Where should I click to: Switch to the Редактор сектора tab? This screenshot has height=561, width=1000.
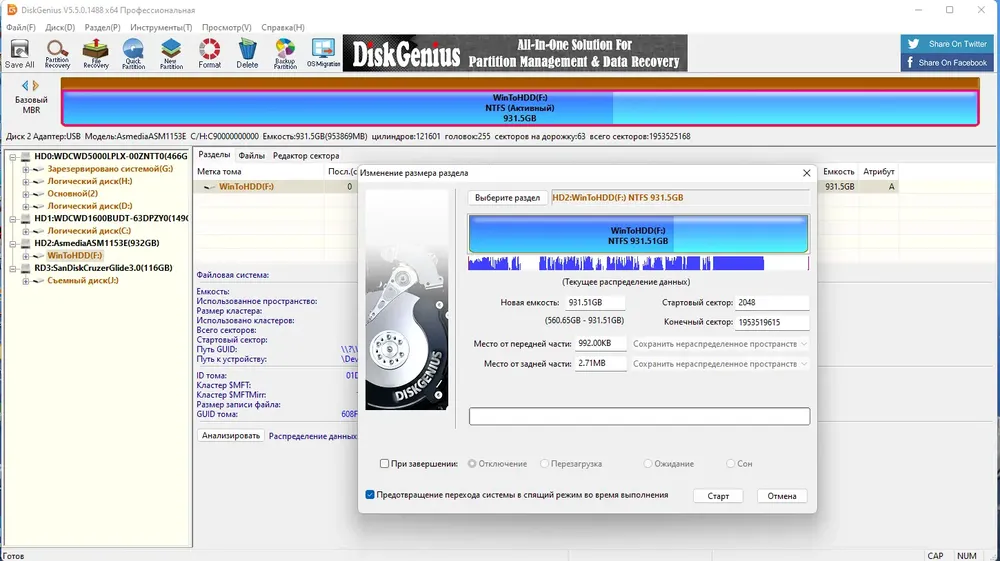tap(306, 156)
